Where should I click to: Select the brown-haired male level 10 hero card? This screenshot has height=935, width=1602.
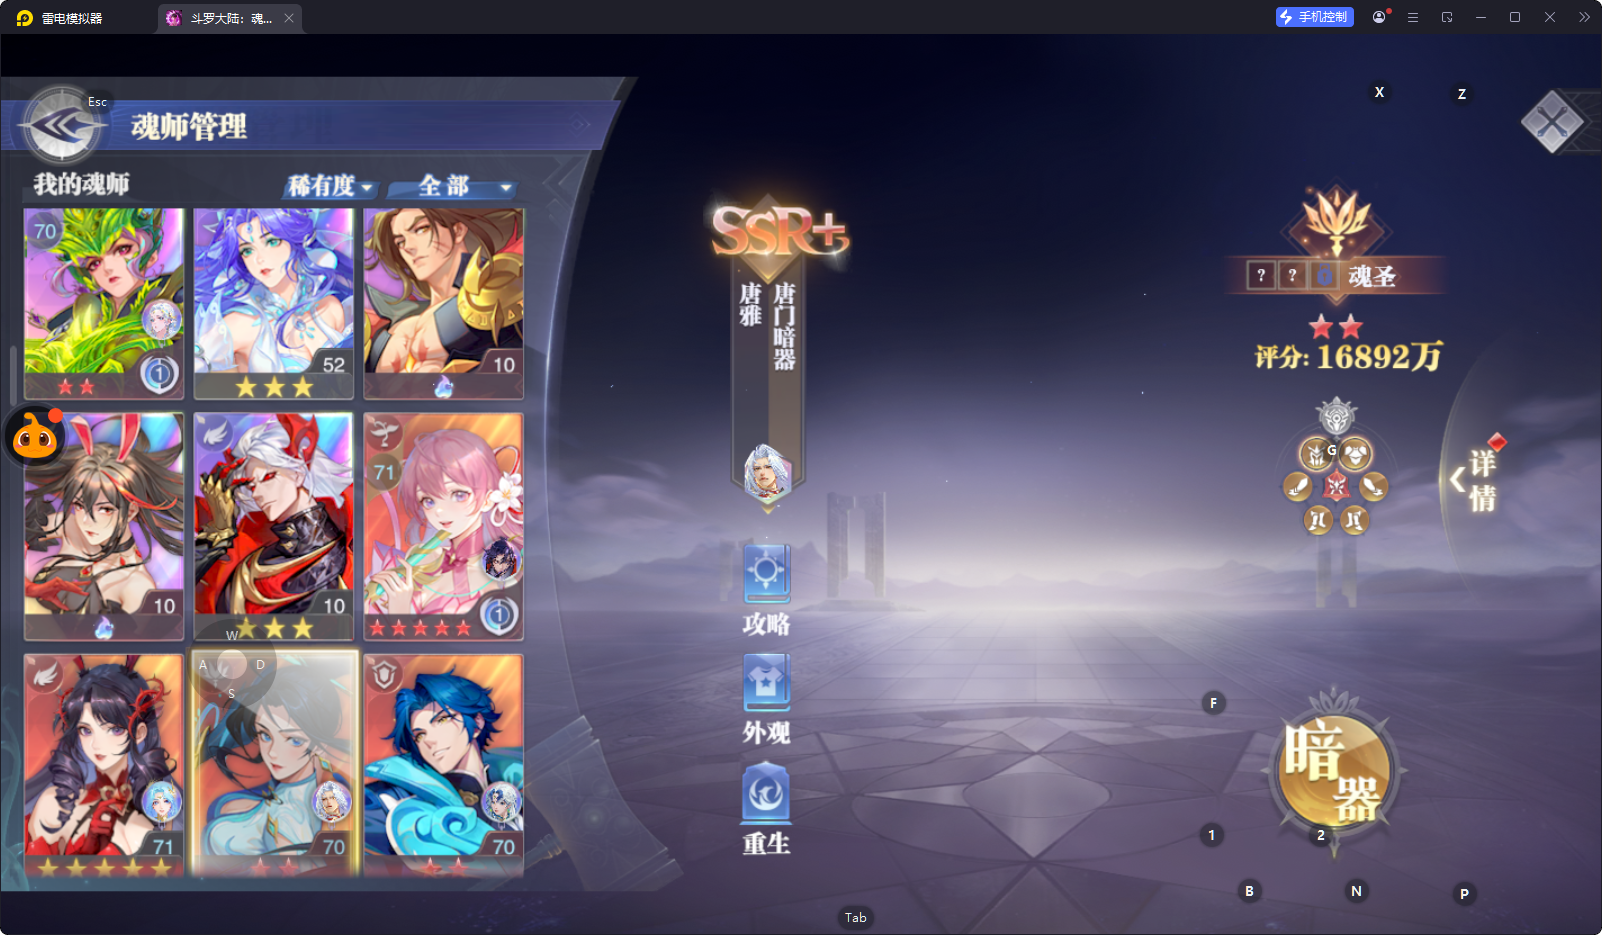click(x=444, y=304)
